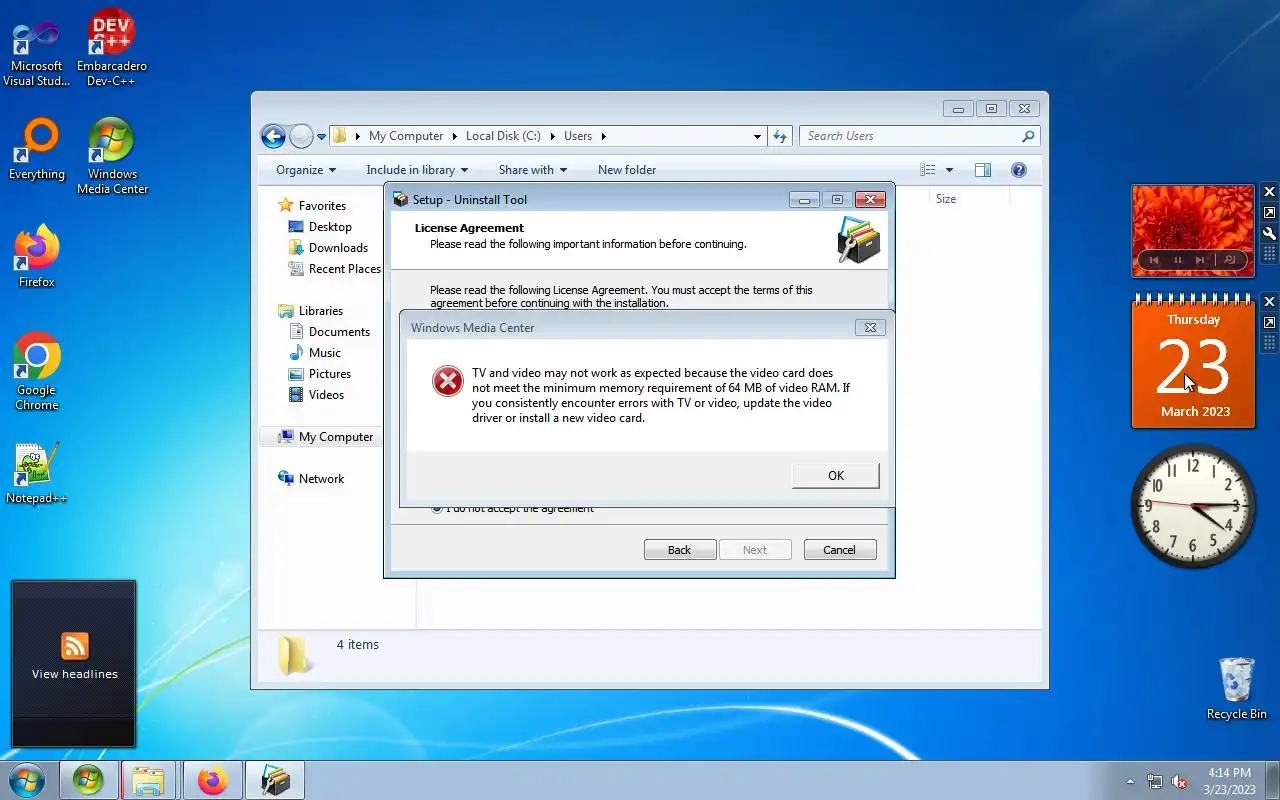Image resolution: width=1280 pixels, height=800 pixels.
Task: Open the Recycle Bin
Action: coord(1237,689)
